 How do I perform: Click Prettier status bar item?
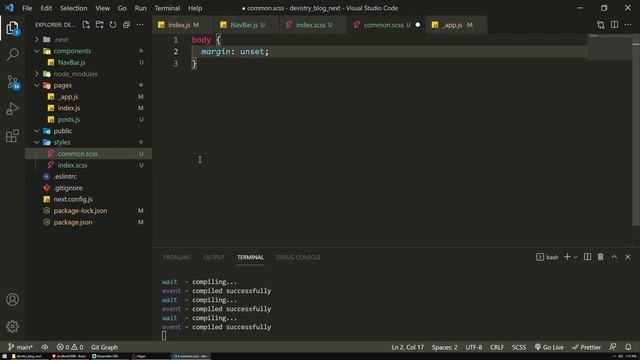coord(586,347)
